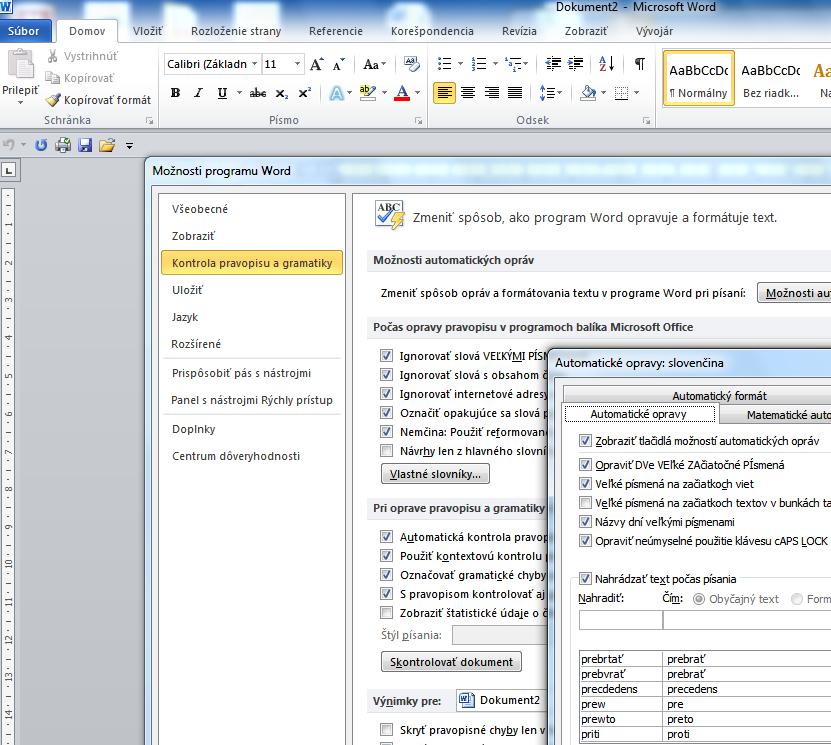831x745 pixels.
Task: Toggle Opraviť DVe VEľké ZAčiatočné Písmená
Action: tap(585, 465)
